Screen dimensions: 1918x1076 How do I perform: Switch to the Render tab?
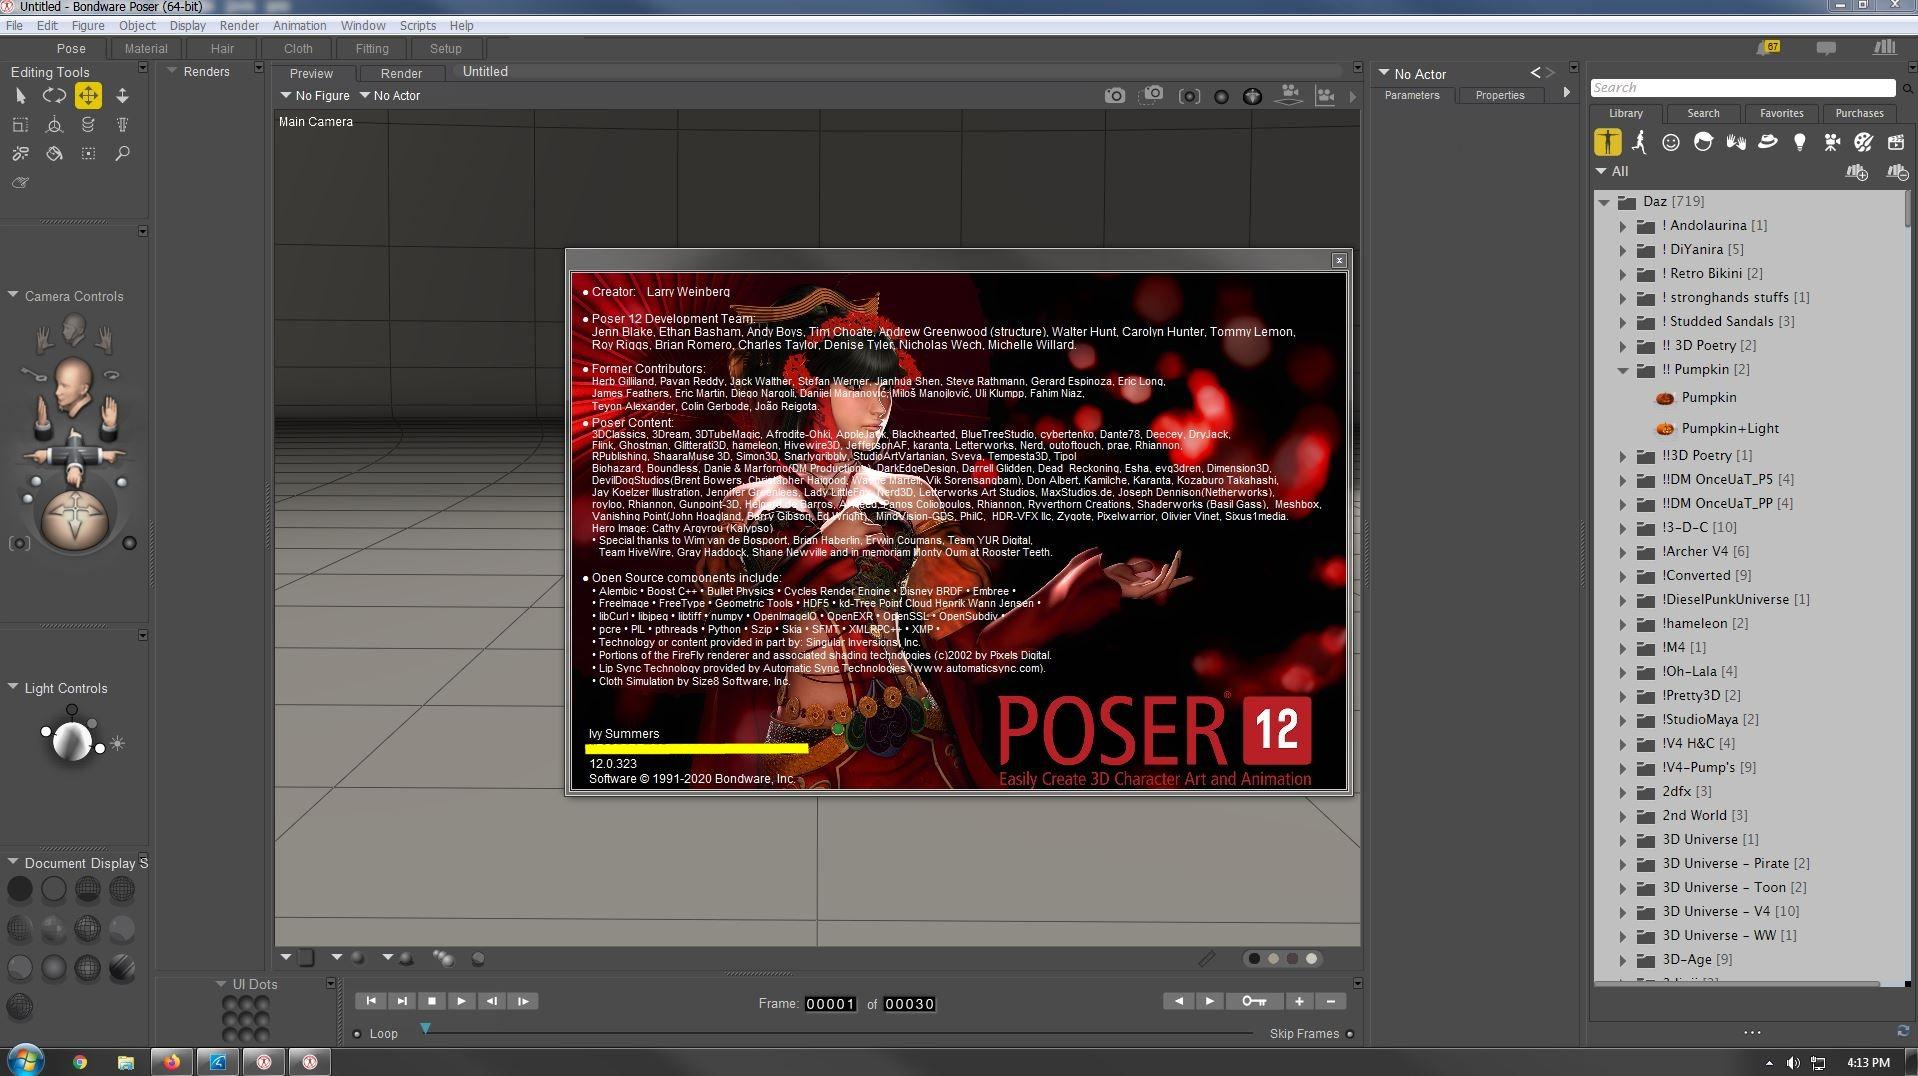(x=401, y=73)
